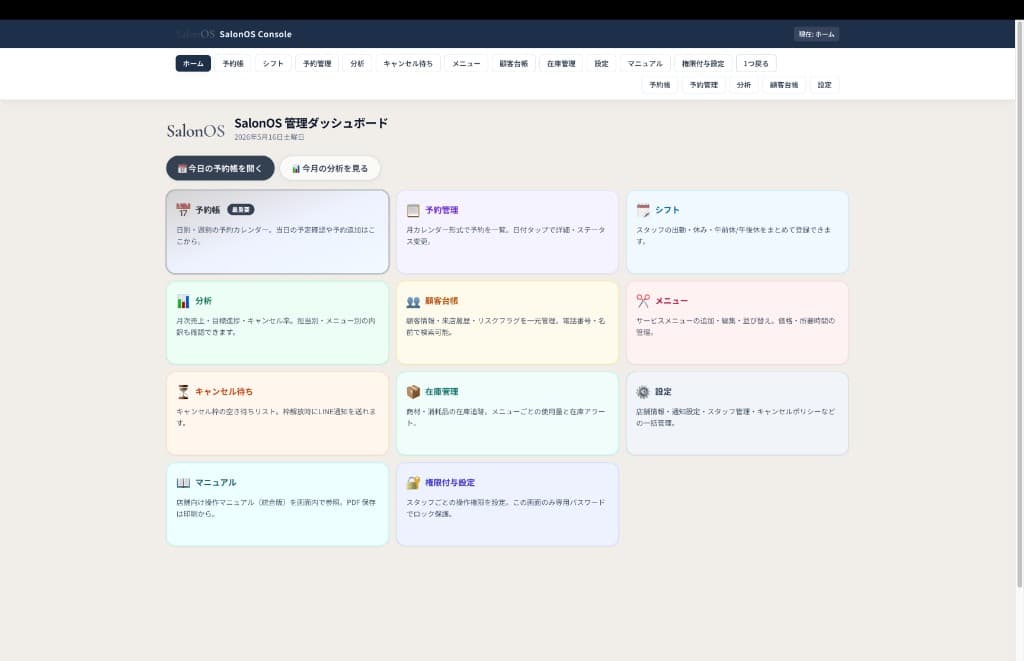Open the メニュー card title
This screenshot has height=661, width=1024.
(671, 300)
